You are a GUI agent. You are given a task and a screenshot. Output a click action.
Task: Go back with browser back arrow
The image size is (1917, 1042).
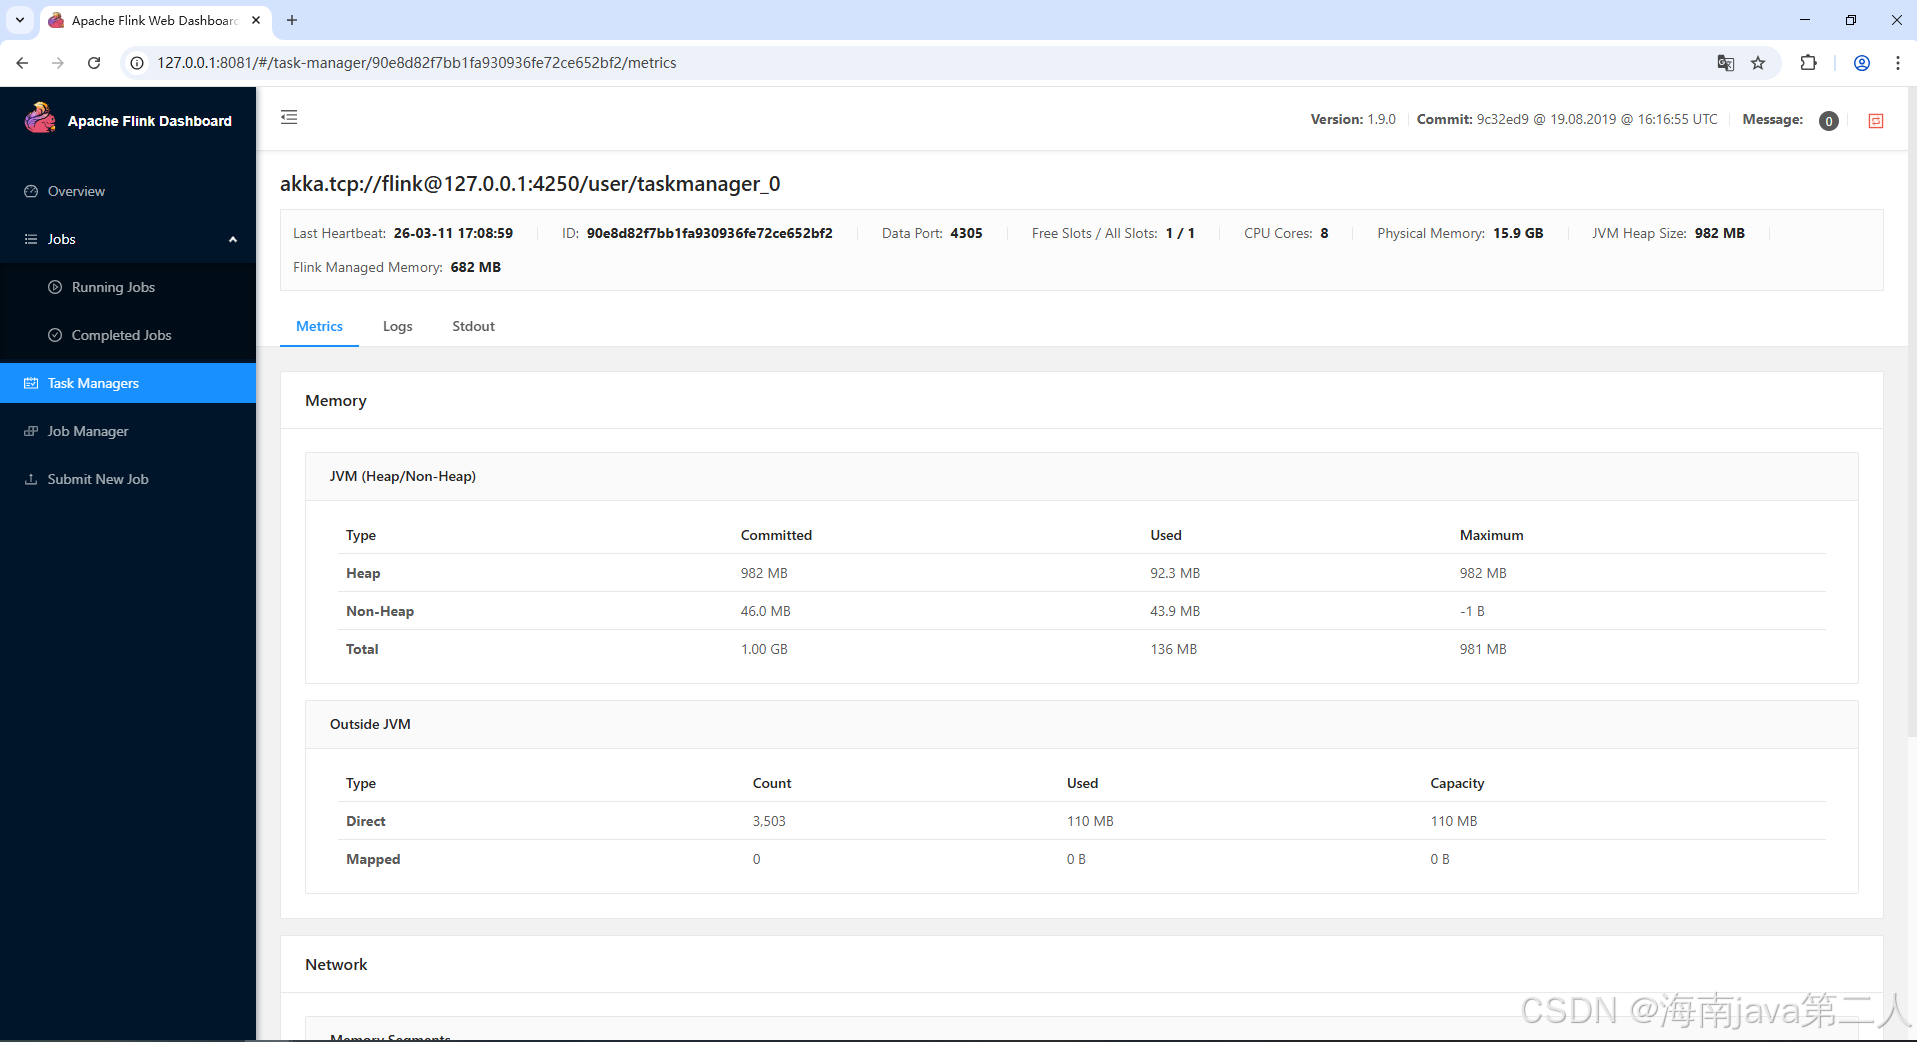tap(22, 63)
